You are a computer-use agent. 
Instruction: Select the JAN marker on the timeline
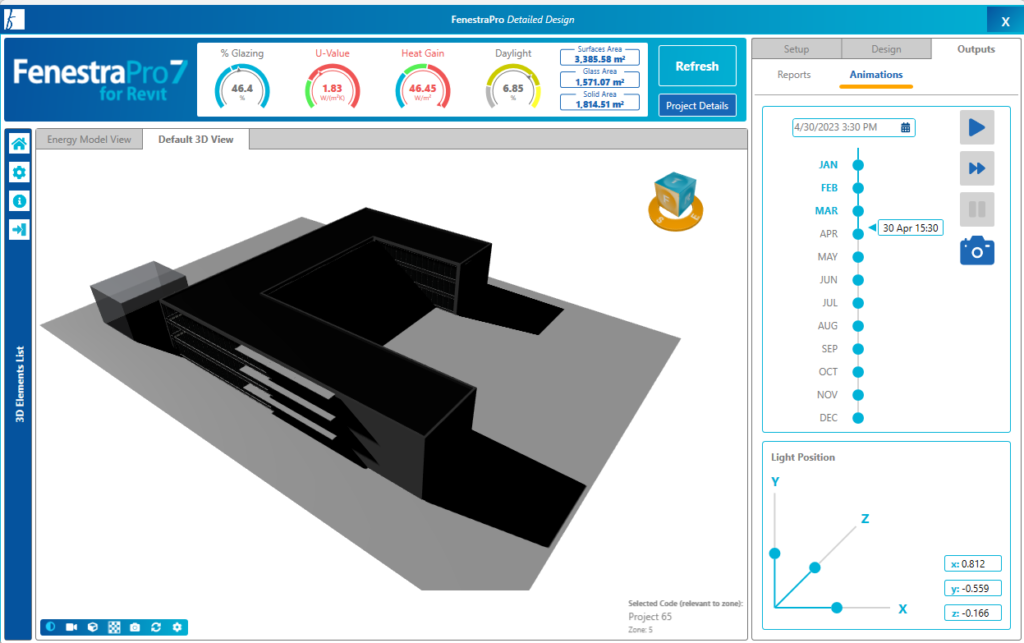click(x=858, y=165)
